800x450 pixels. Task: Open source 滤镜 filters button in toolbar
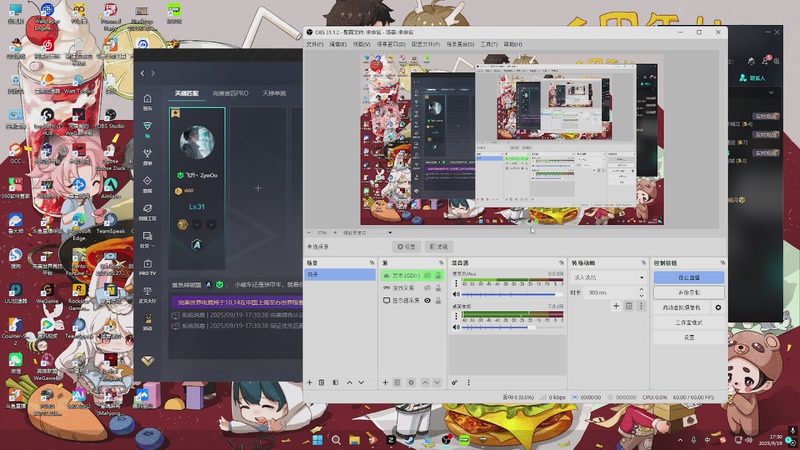pos(439,247)
